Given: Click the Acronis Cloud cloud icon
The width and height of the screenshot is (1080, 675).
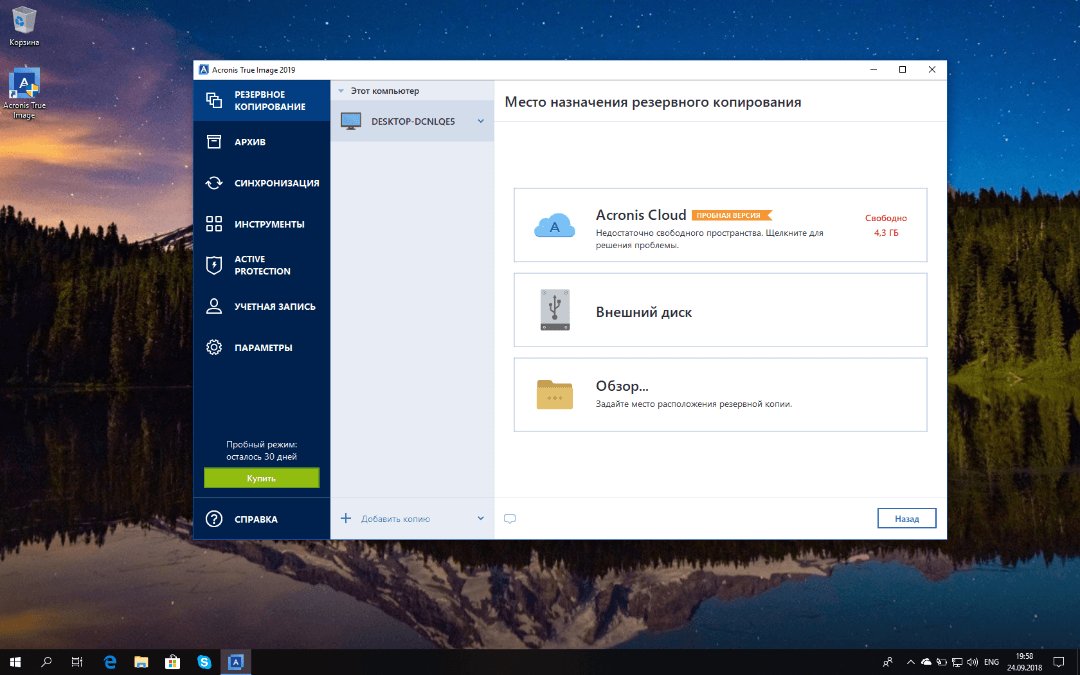Looking at the screenshot, I should pyautogui.click(x=554, y=226).
